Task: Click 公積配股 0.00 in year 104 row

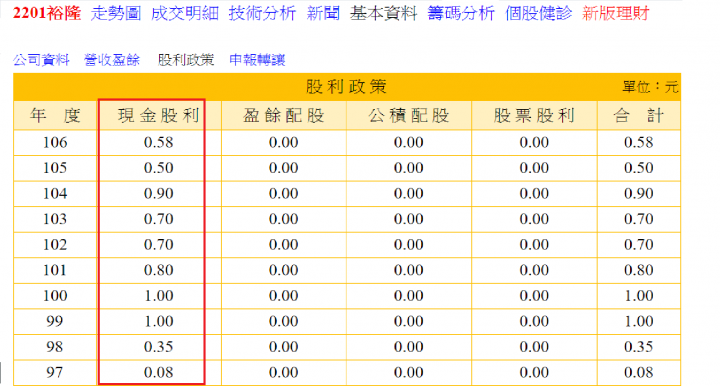Action: (409, 194)
